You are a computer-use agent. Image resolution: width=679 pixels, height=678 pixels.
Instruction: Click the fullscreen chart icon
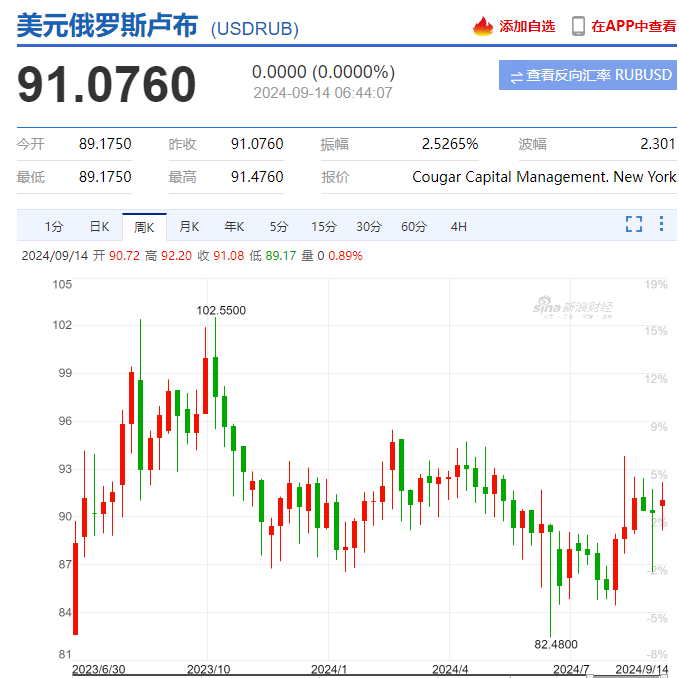tap(634, 224)
